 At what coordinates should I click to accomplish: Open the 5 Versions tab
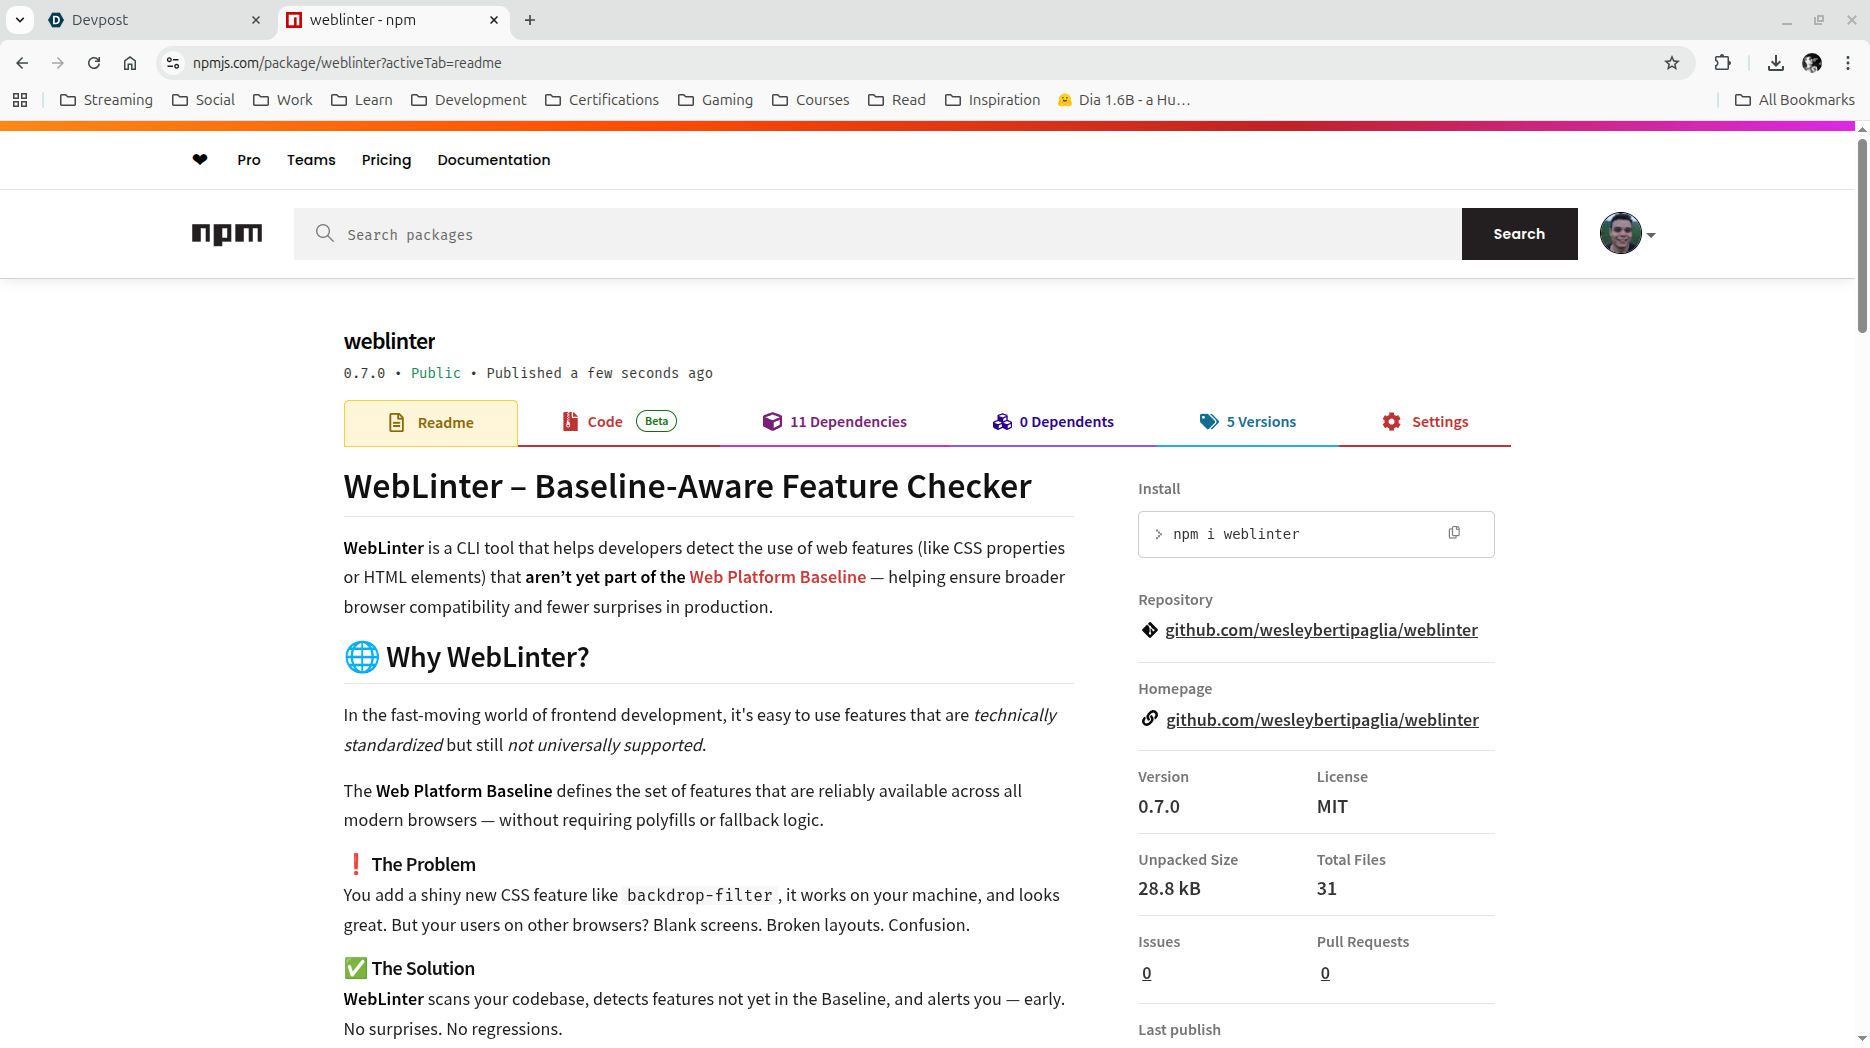pyautogui.click(x=1248, y=422)
